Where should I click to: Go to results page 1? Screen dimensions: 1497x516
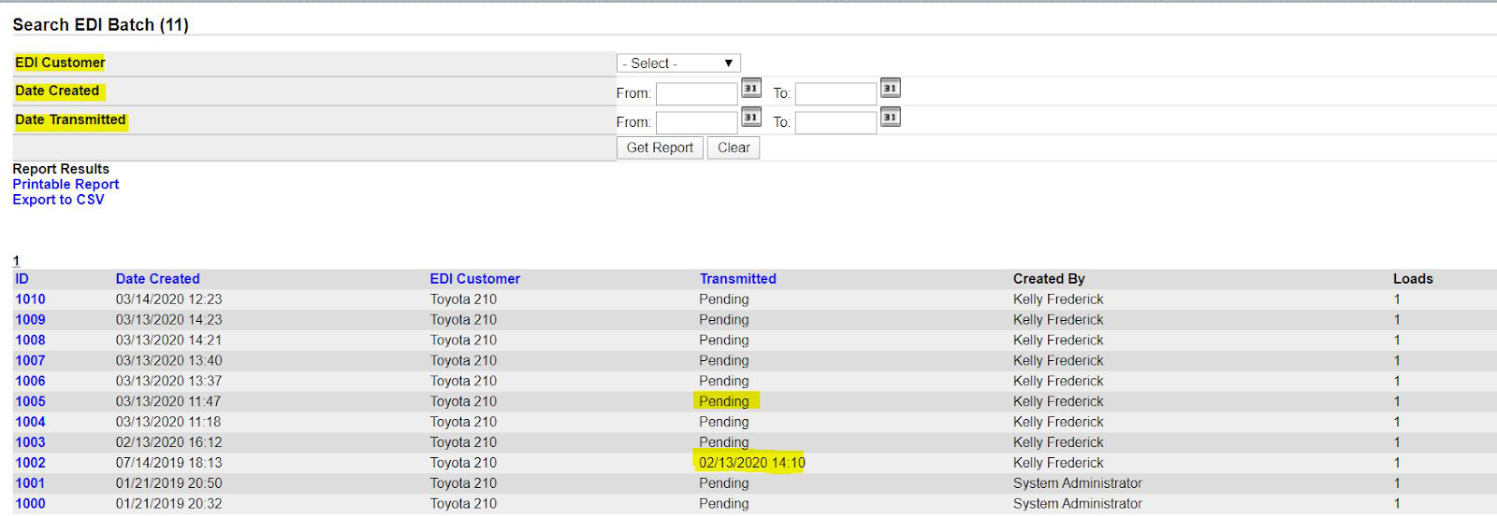coord(16,261)
